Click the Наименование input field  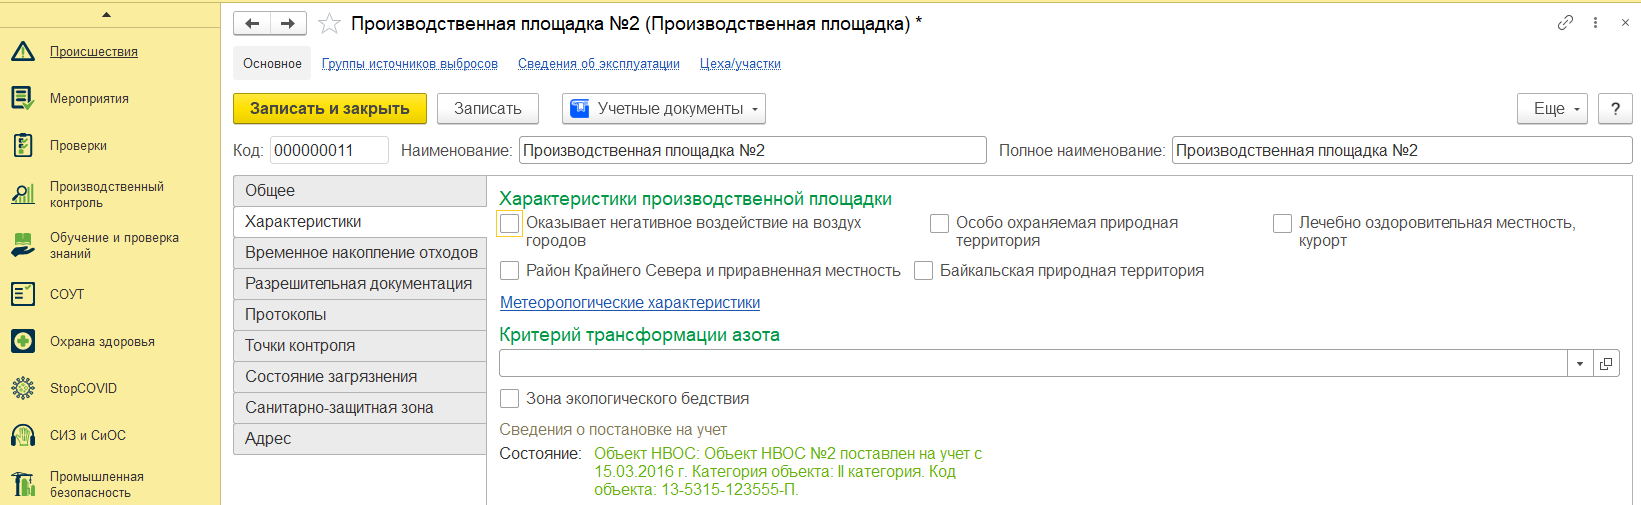click(753, 150)
